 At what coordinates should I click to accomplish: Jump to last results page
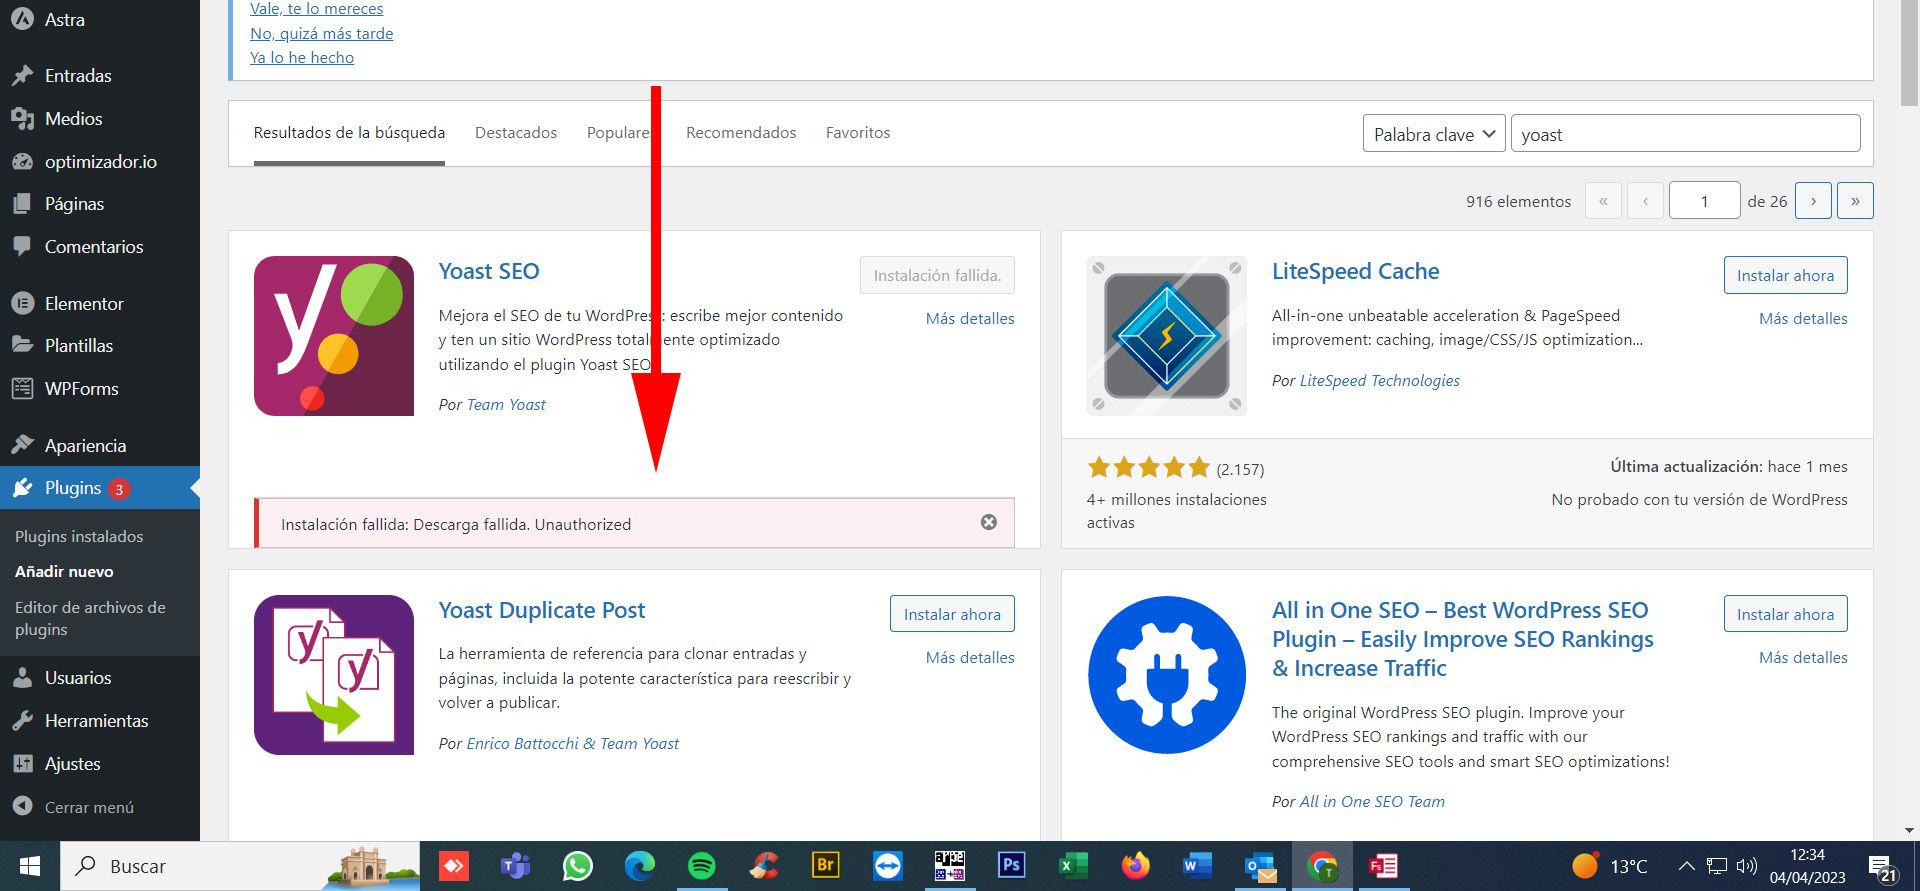1855,201
